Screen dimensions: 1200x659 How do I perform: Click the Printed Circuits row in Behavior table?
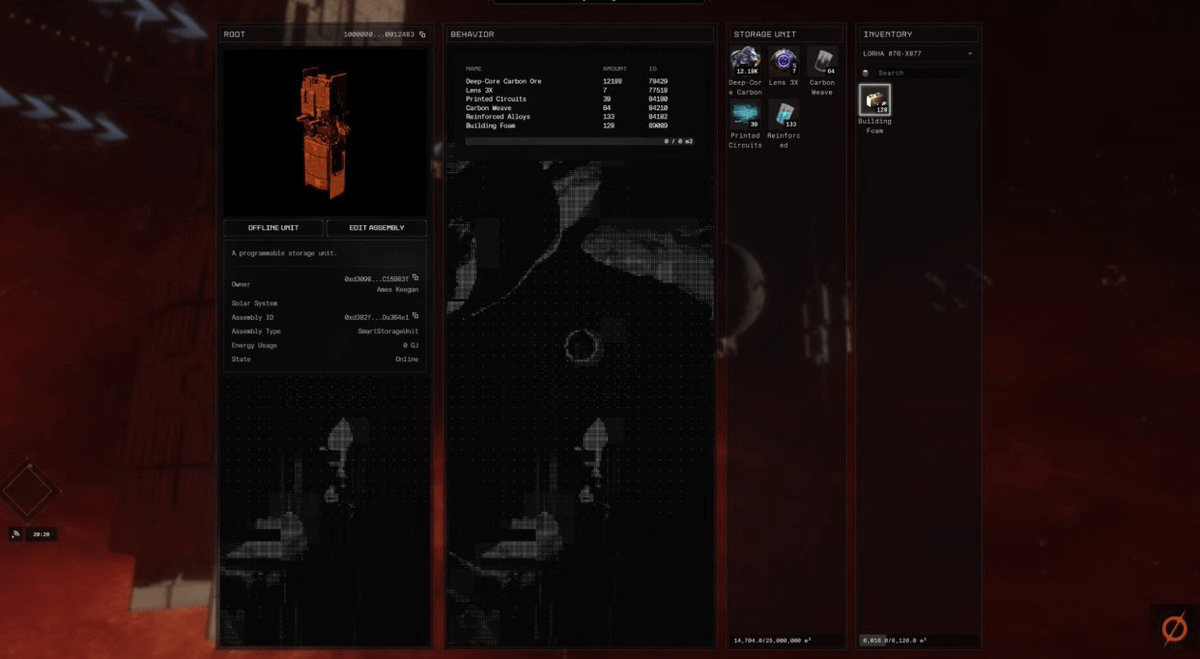(580, 99)
